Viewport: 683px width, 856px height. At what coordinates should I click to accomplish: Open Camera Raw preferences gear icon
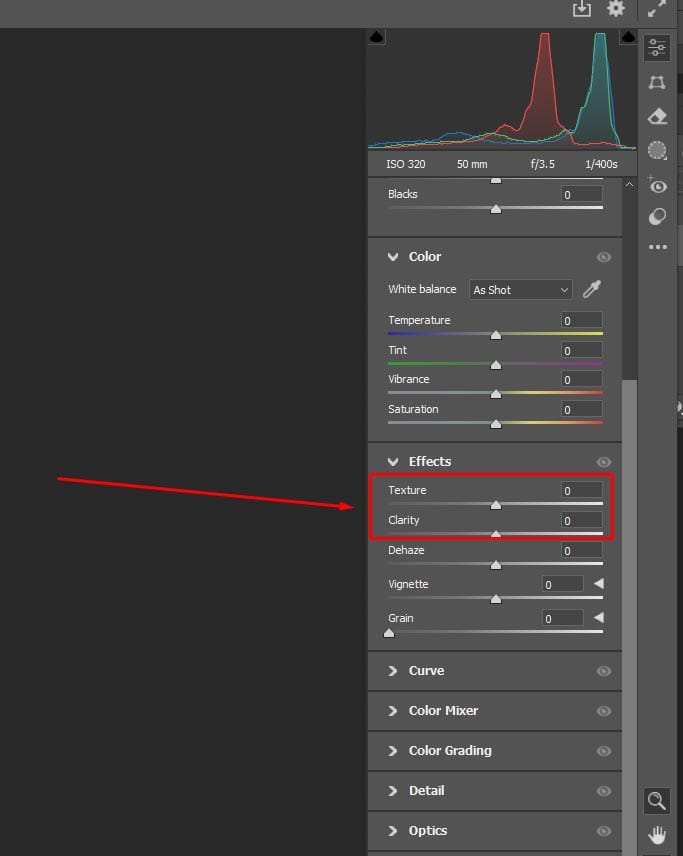point(616,8)
